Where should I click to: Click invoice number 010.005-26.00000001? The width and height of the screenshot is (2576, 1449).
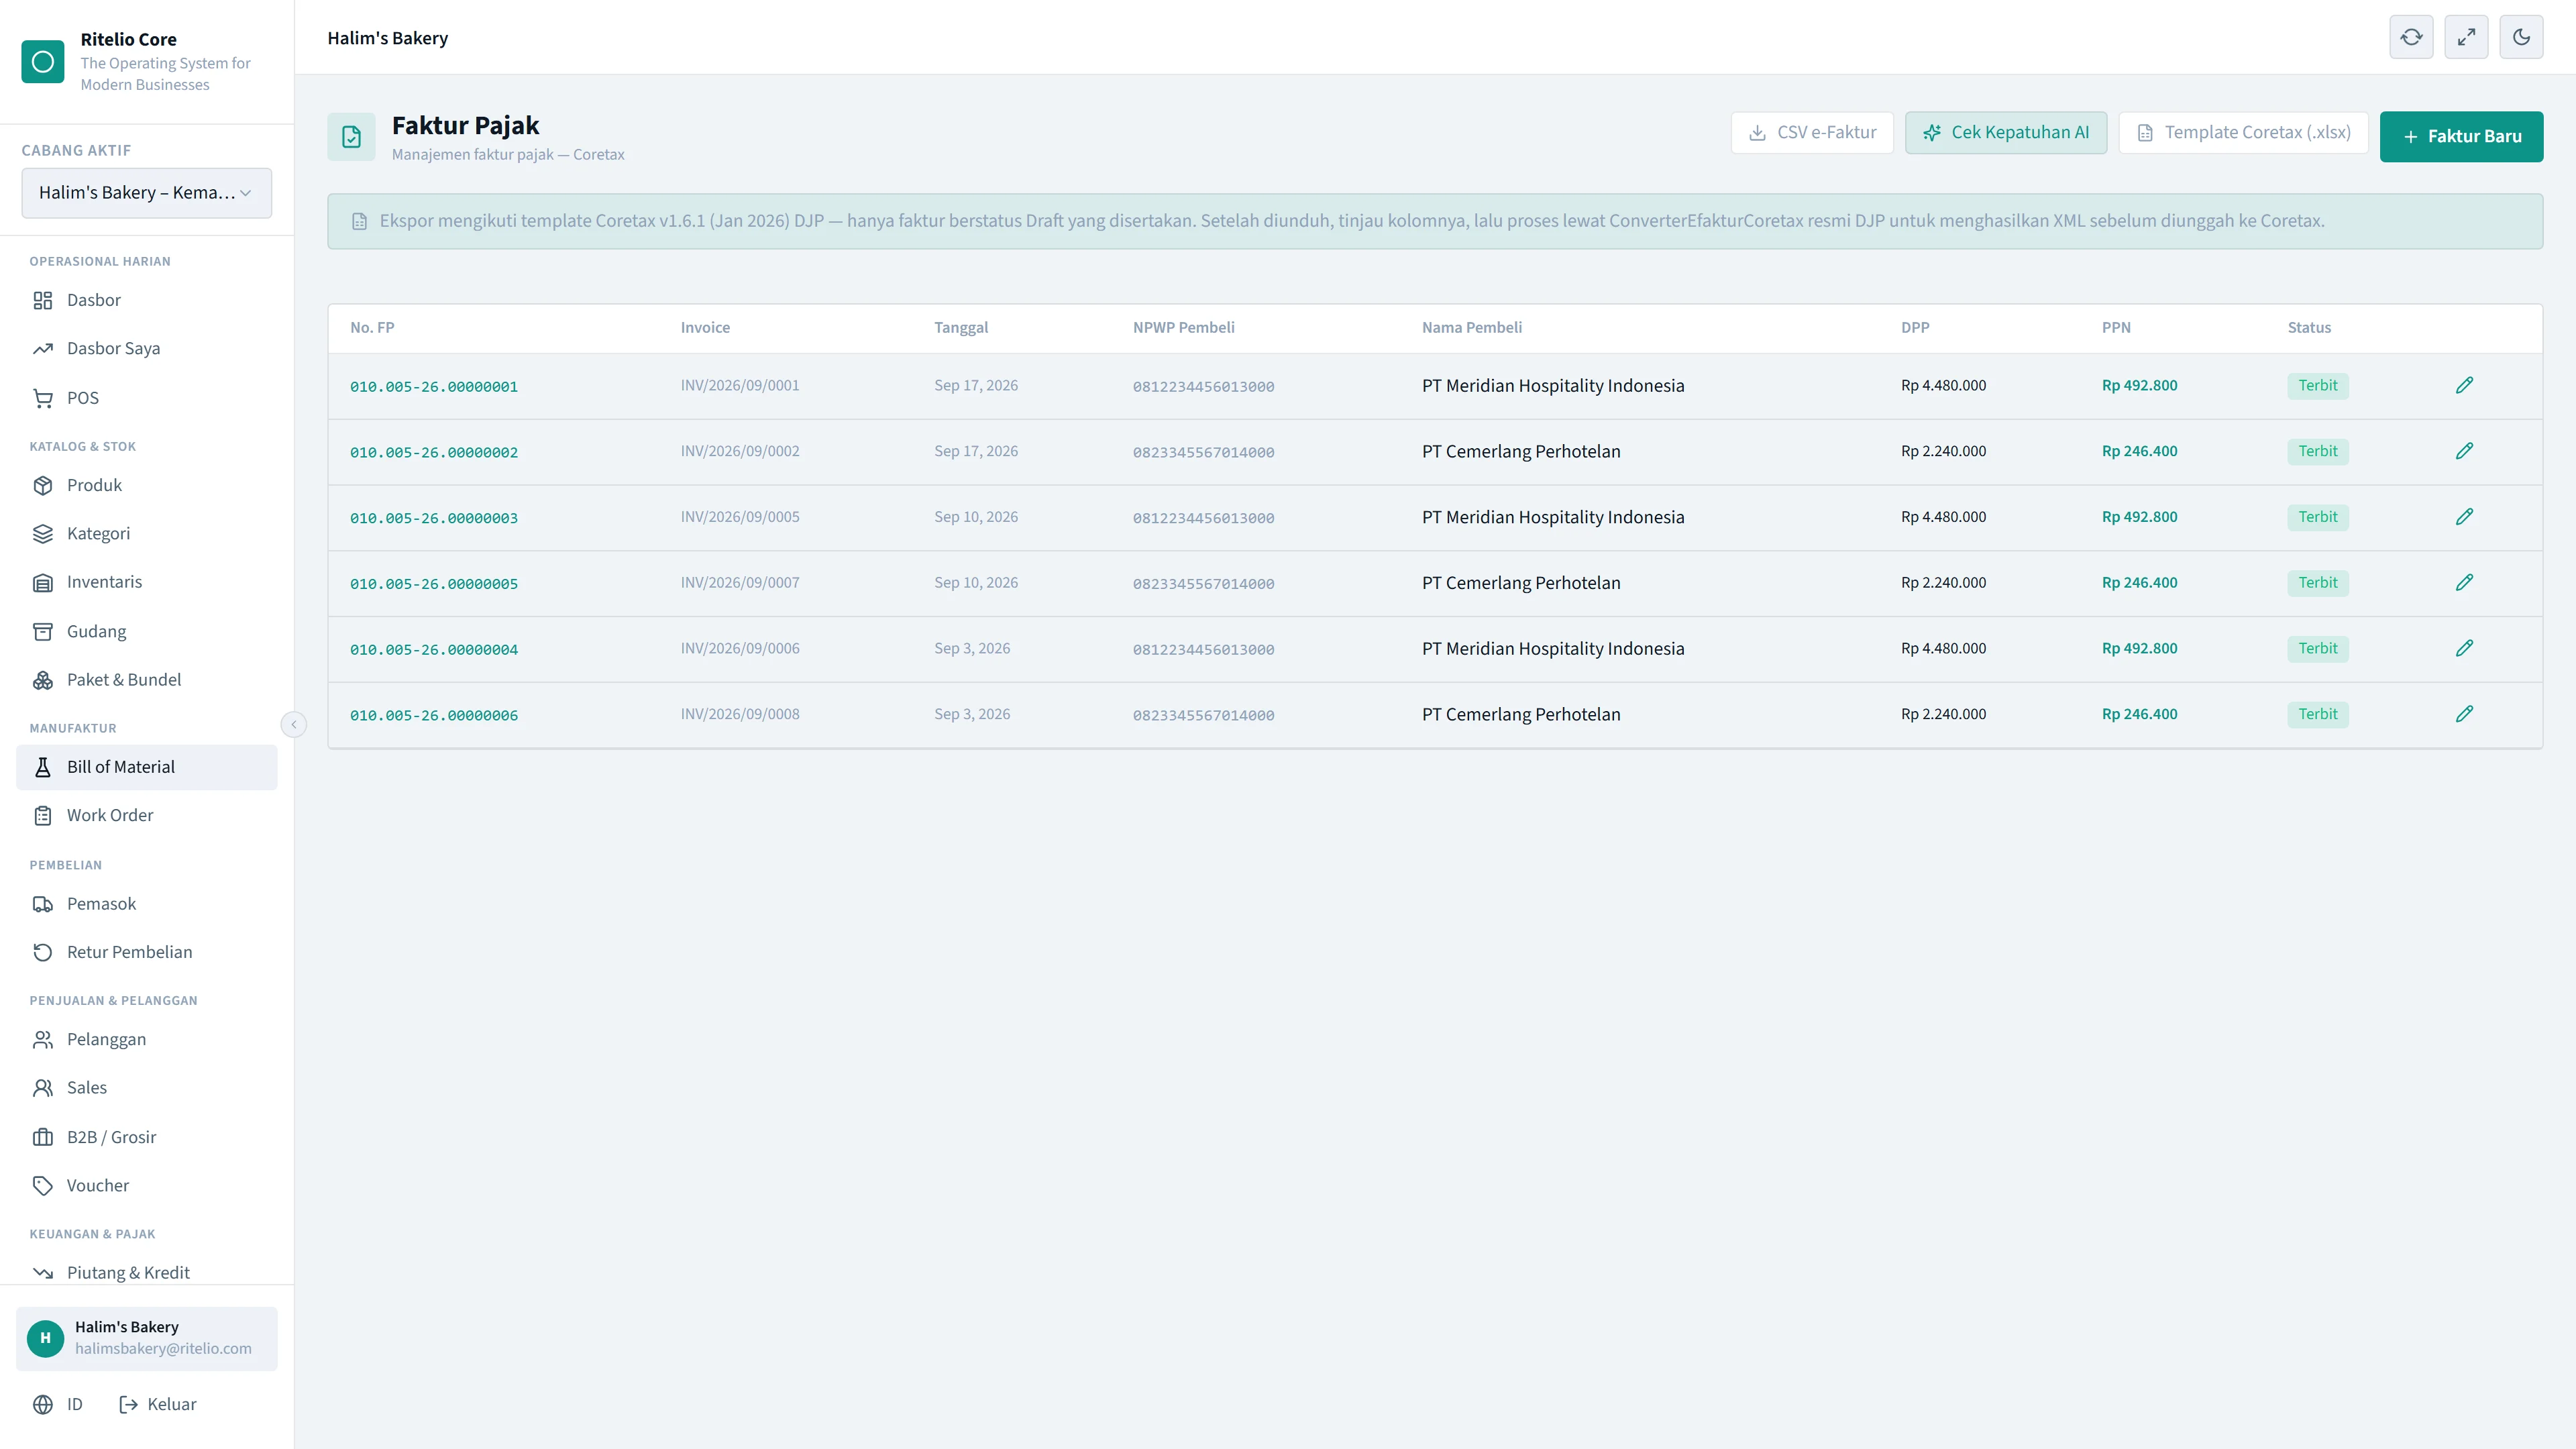click(x=434, y=387)
